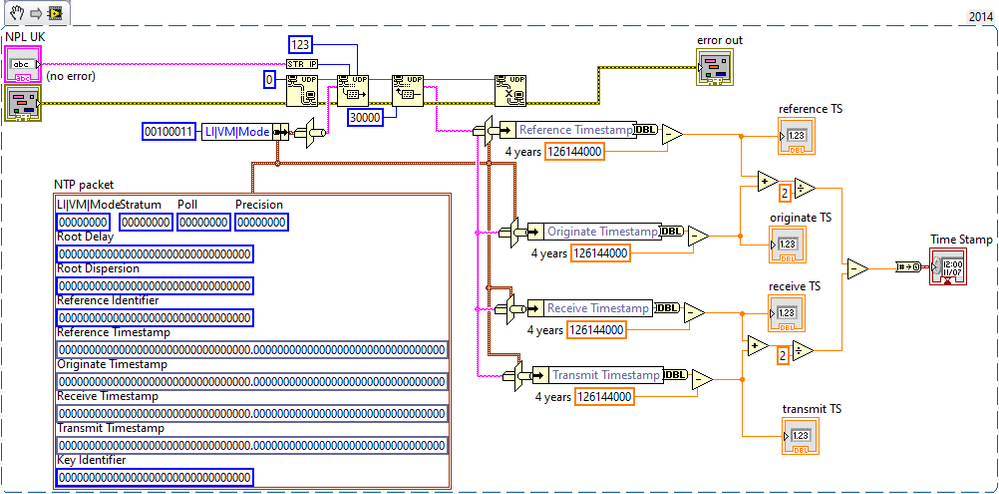This screenshot has width=999, height=494.
Task: Click the run arrow in toolbar
Action: coord(36,15)
